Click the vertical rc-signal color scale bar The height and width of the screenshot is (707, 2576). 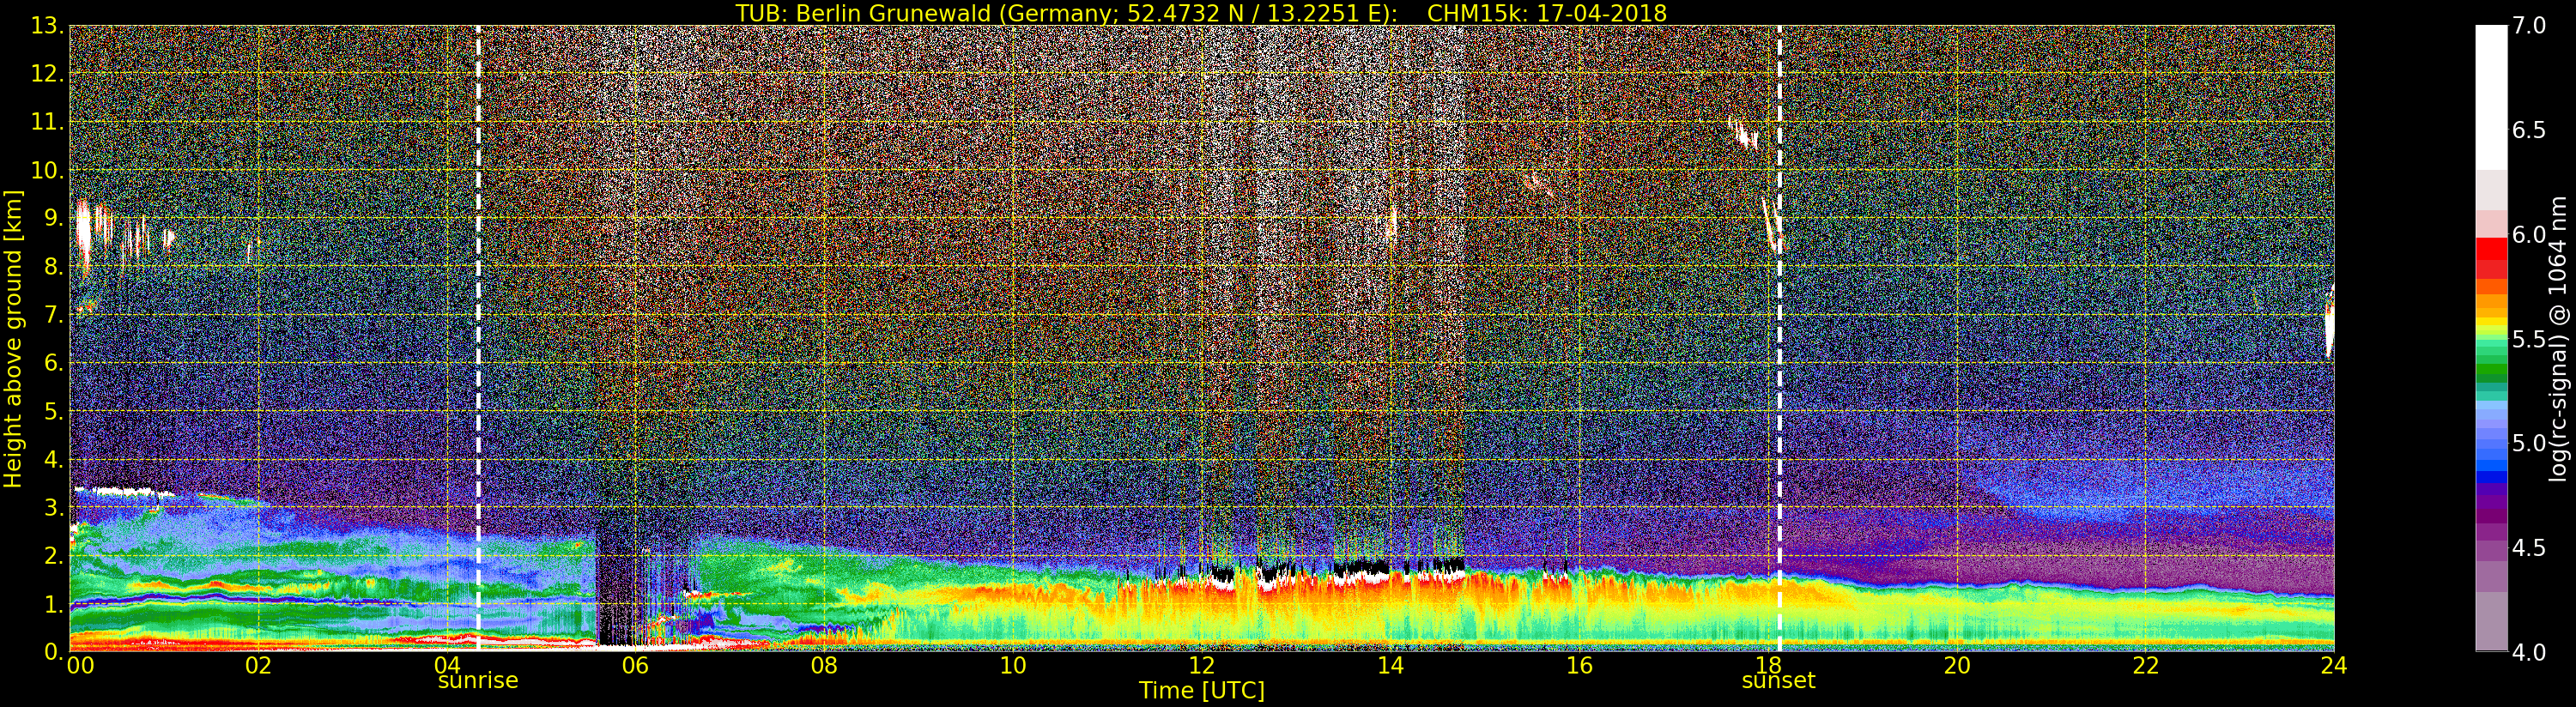click(2491, 338)
